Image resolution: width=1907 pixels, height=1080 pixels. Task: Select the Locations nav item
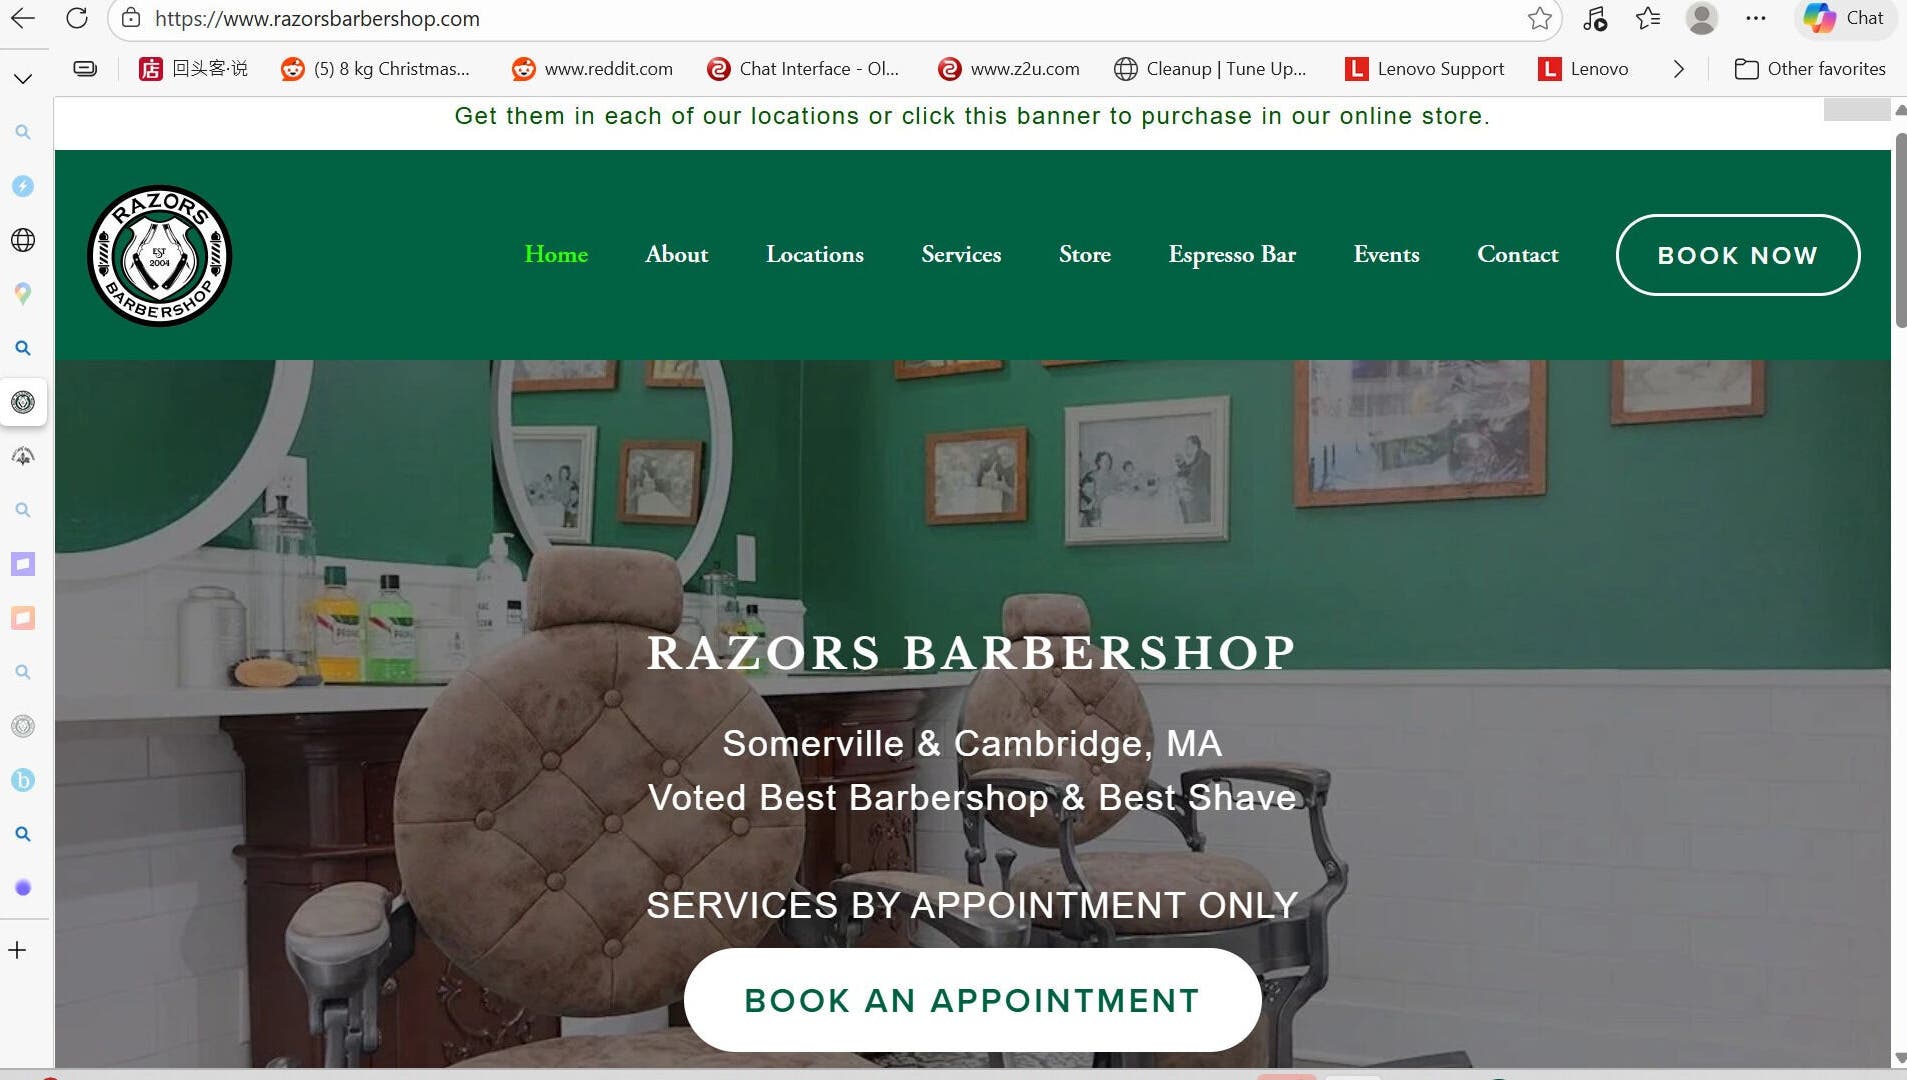tap(815, 255)
